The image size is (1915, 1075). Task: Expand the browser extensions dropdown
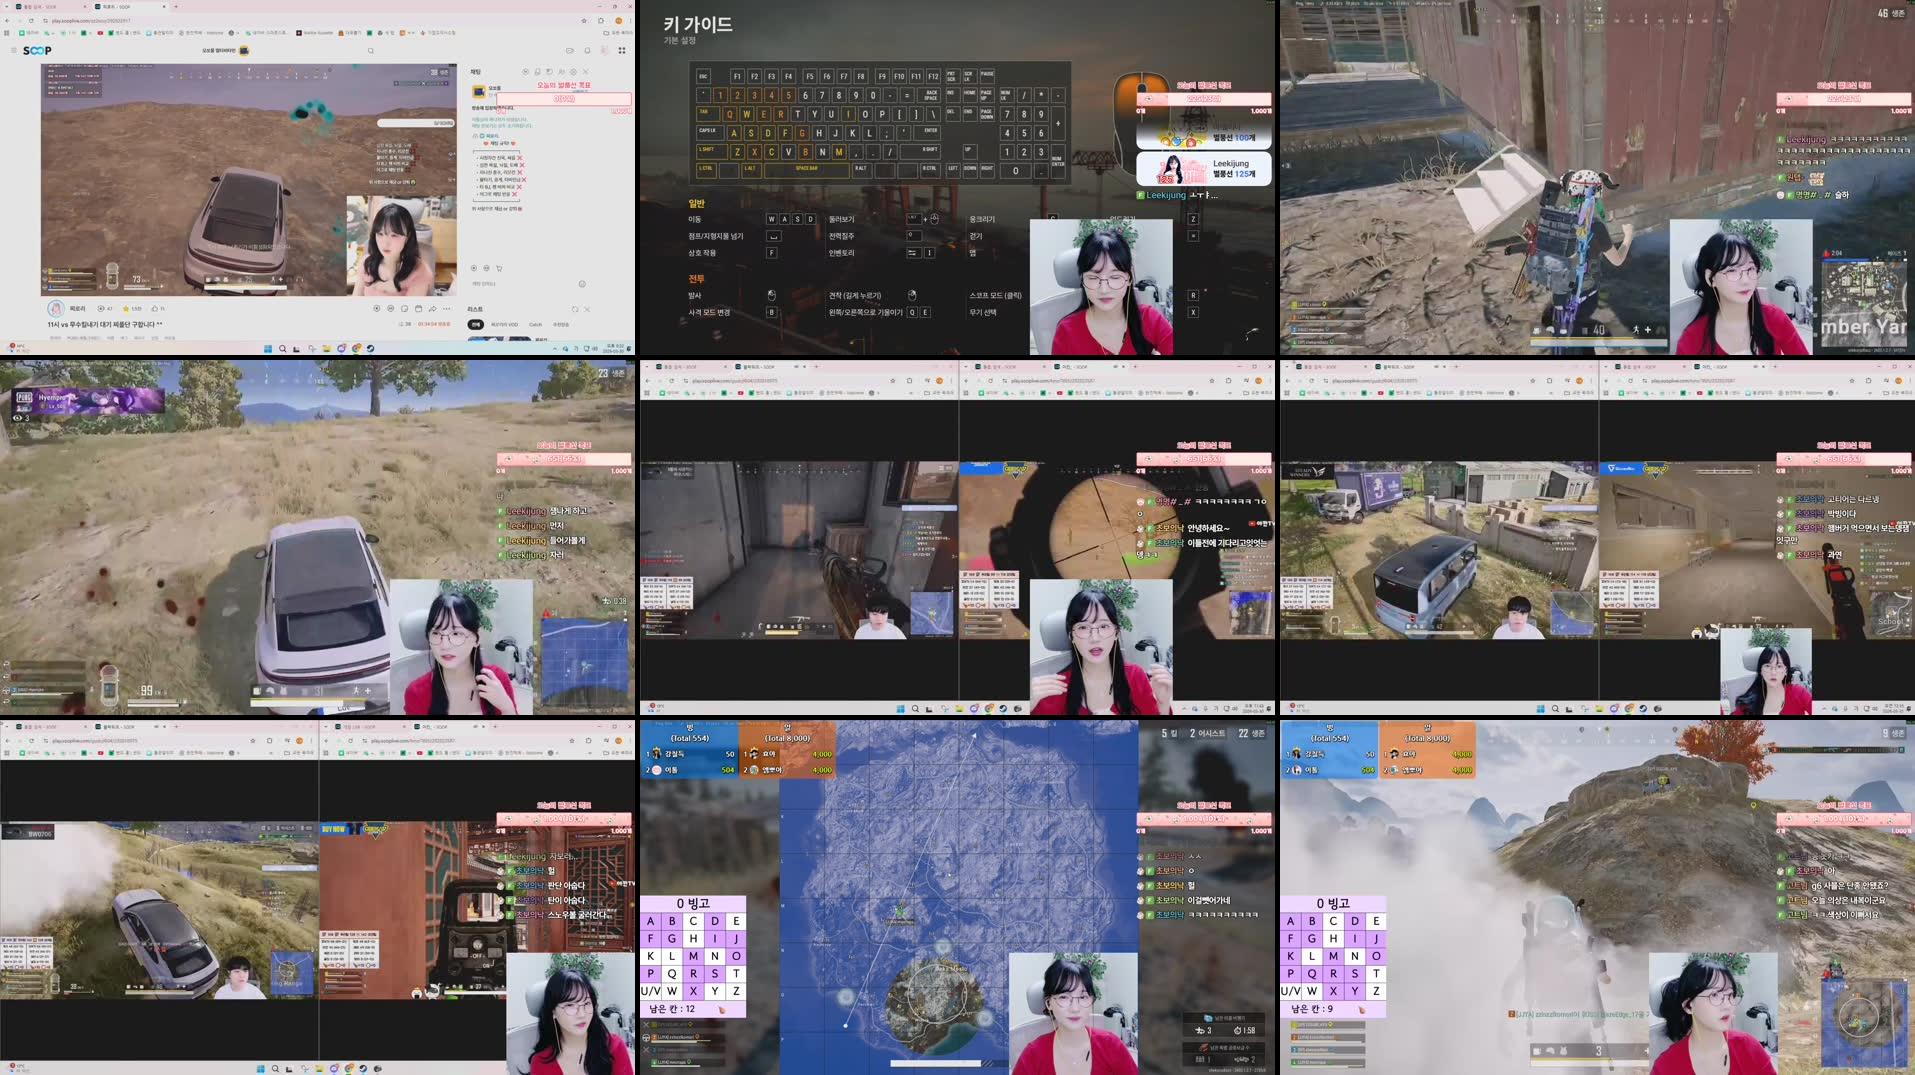(x=601, y=20)
